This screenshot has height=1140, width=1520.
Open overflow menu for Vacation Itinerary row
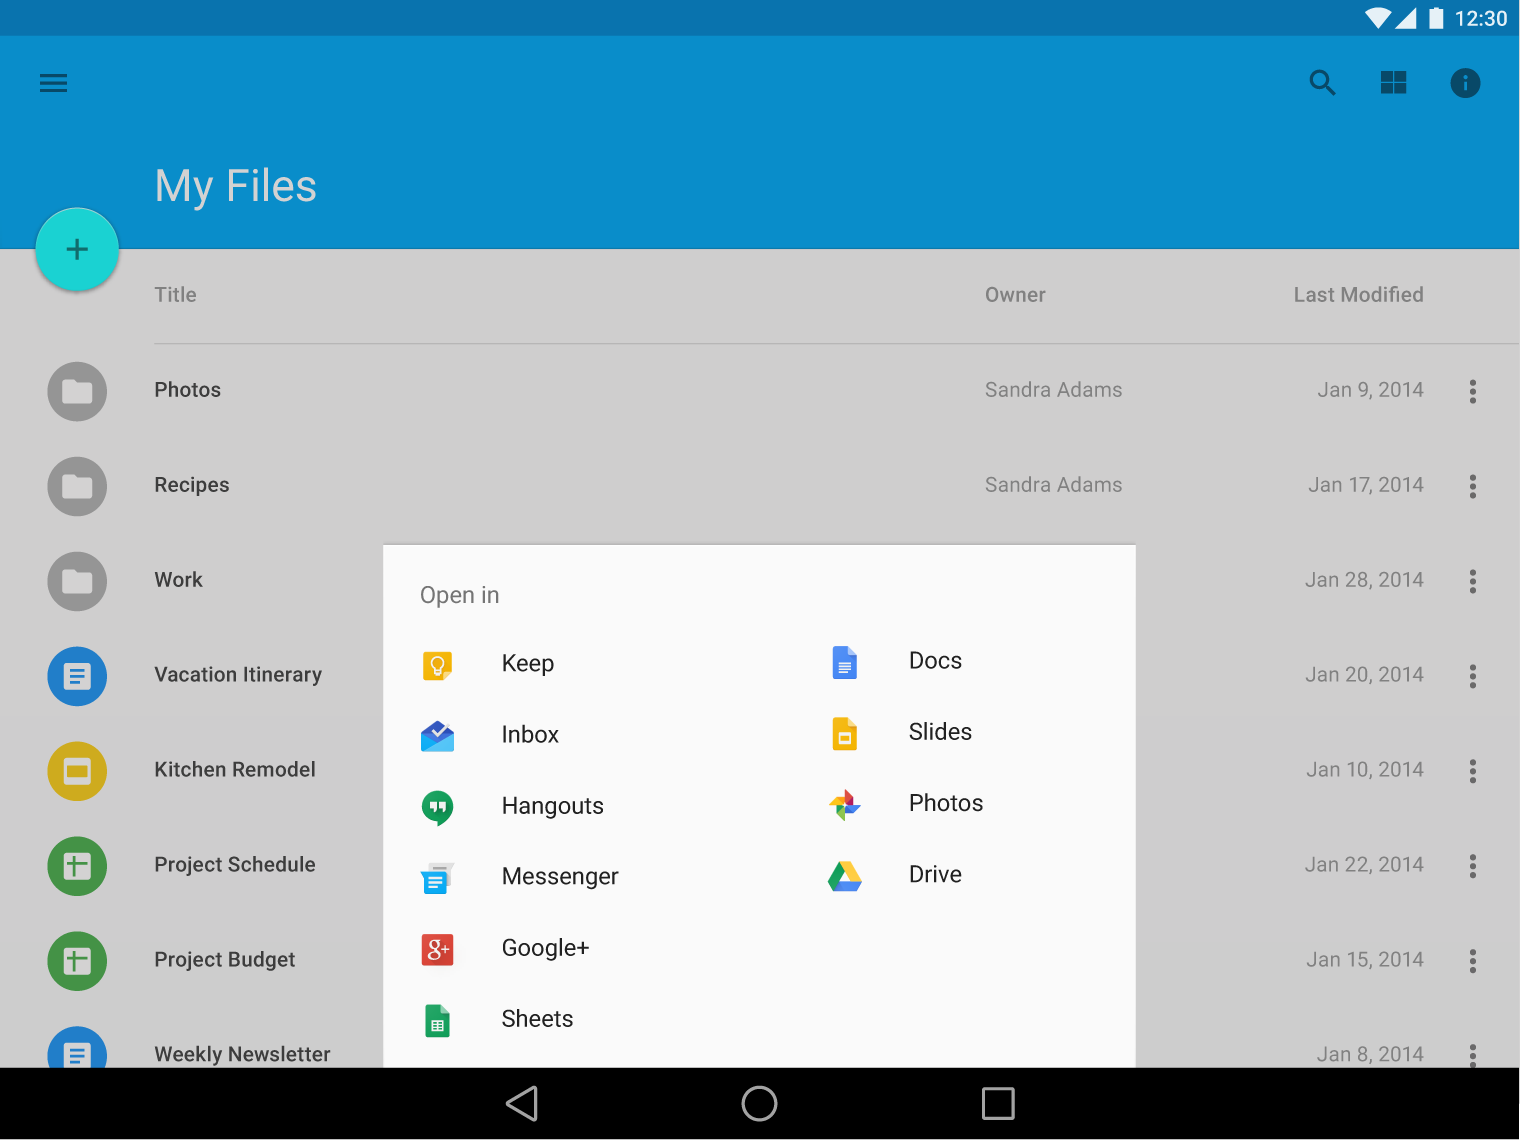pyautogui.click(x=1473, y=676)
